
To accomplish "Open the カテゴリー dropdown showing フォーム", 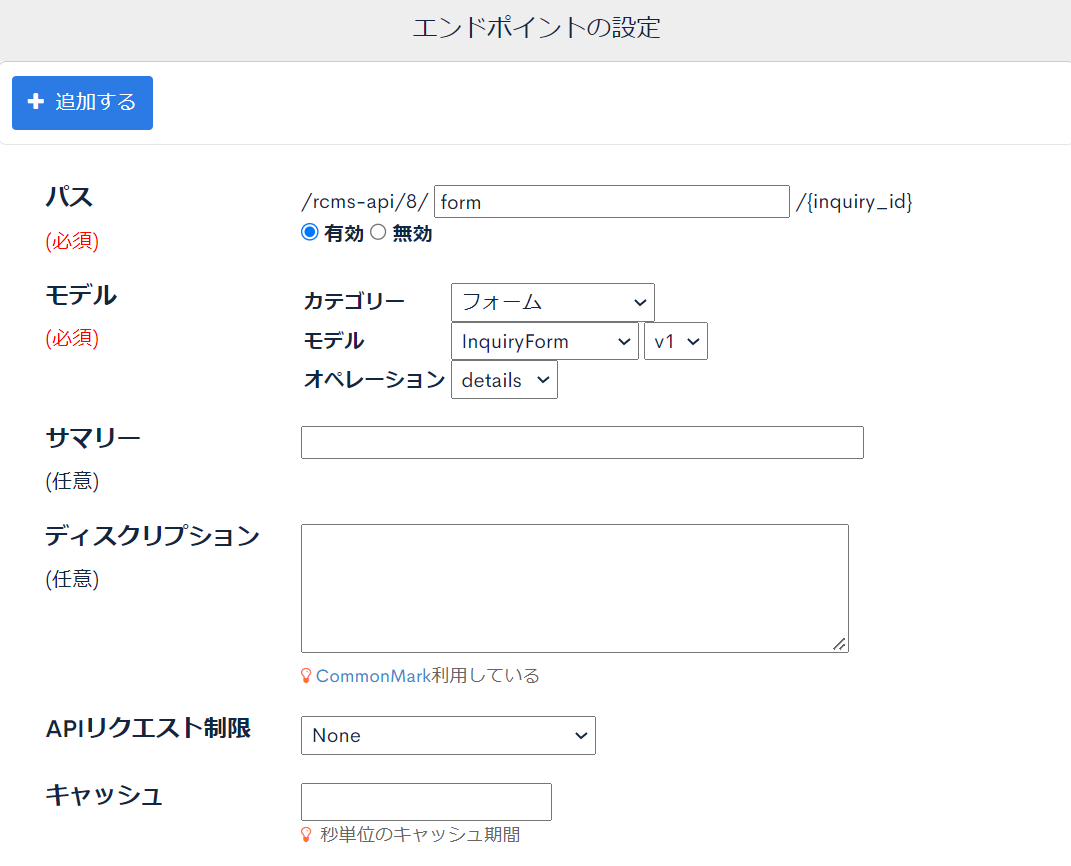I will point(553,302).
